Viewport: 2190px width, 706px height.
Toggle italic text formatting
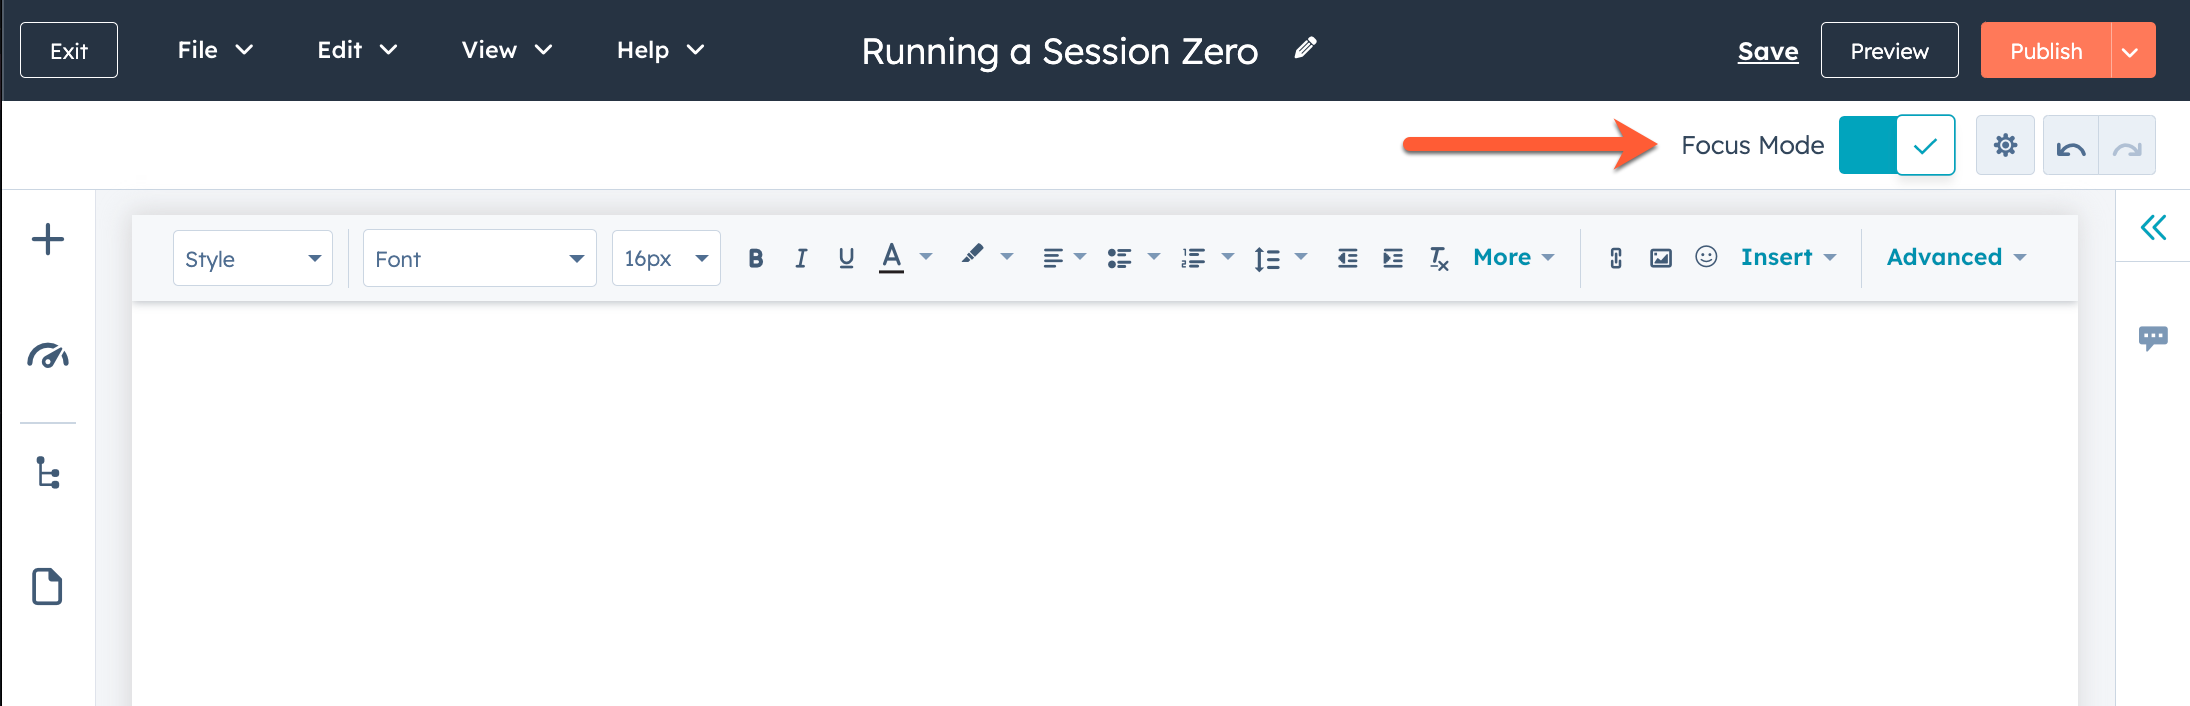pos(800,258)
